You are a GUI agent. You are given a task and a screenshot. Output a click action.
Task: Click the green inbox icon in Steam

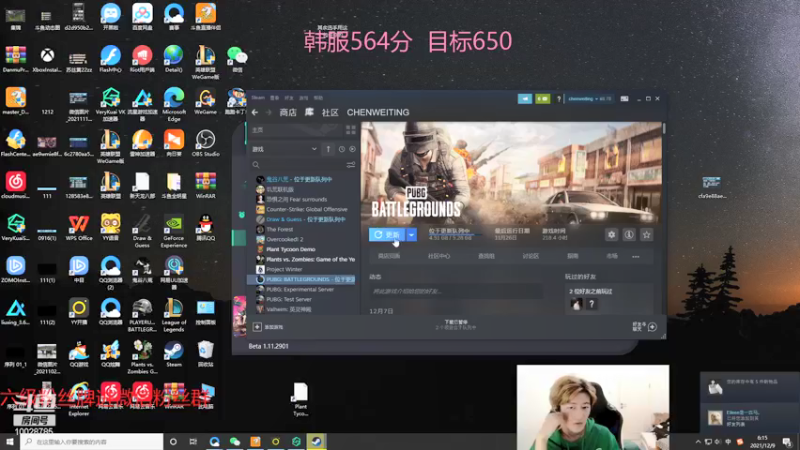point(542,98)
